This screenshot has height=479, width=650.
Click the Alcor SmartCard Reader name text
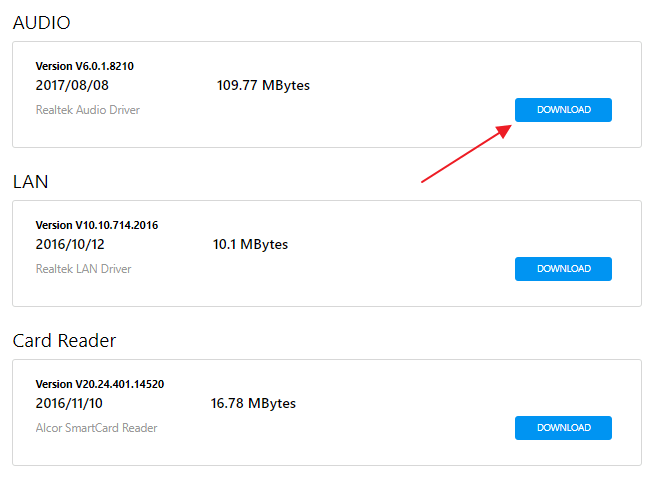tap(96, 428)
